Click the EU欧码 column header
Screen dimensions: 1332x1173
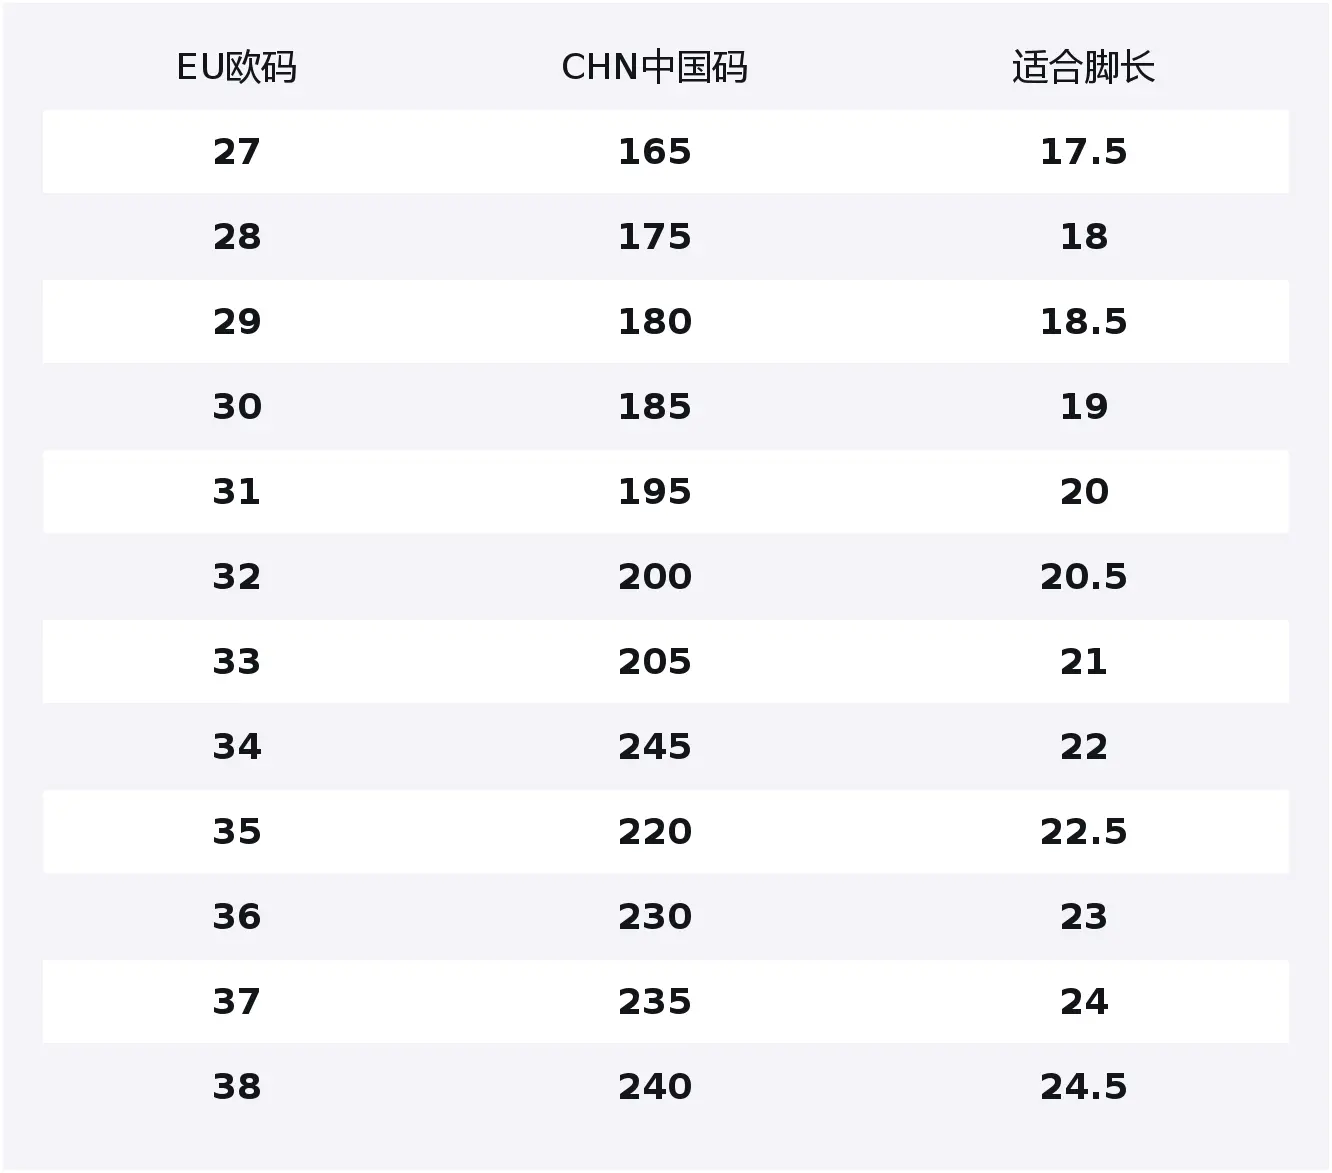[x=237, y=68]
